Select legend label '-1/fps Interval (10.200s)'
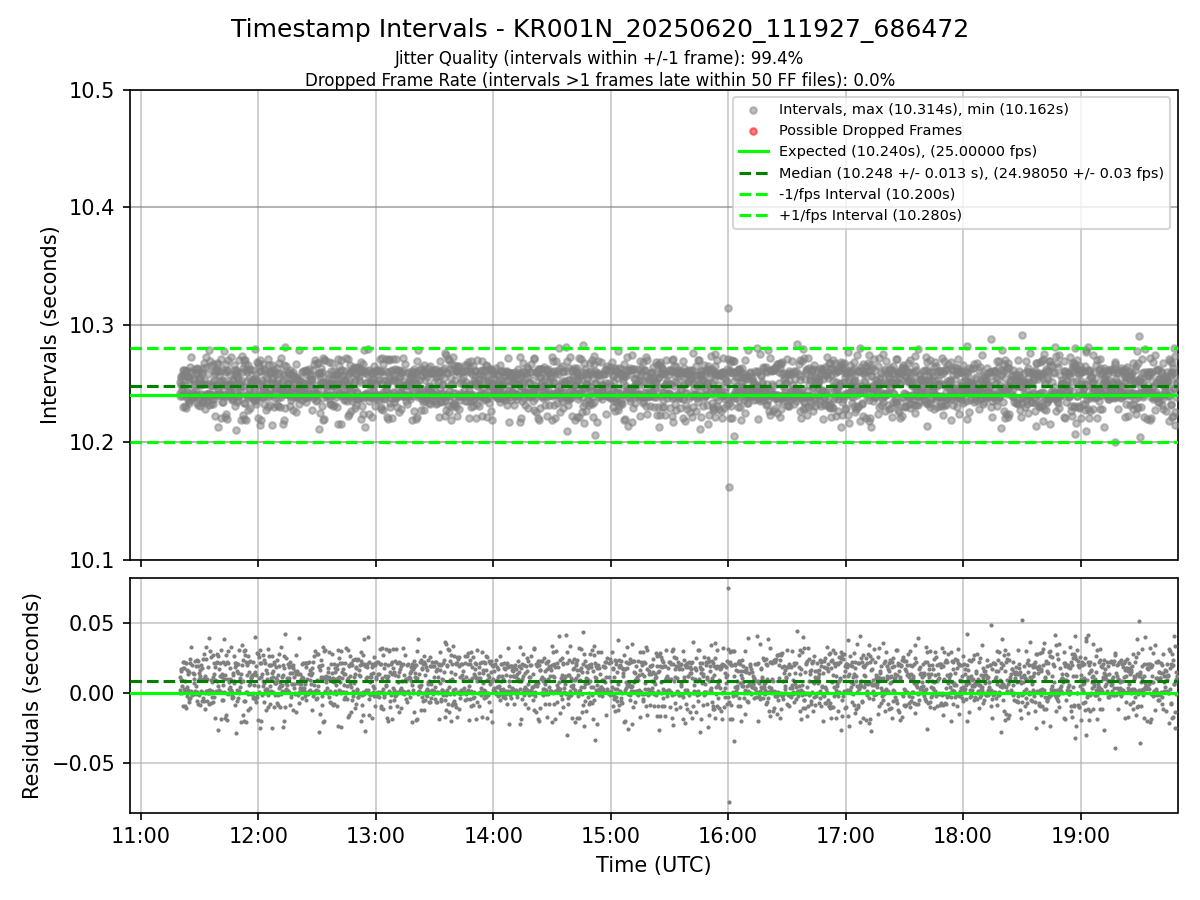This screenshot has width=1200, height=900. point(867,193)
